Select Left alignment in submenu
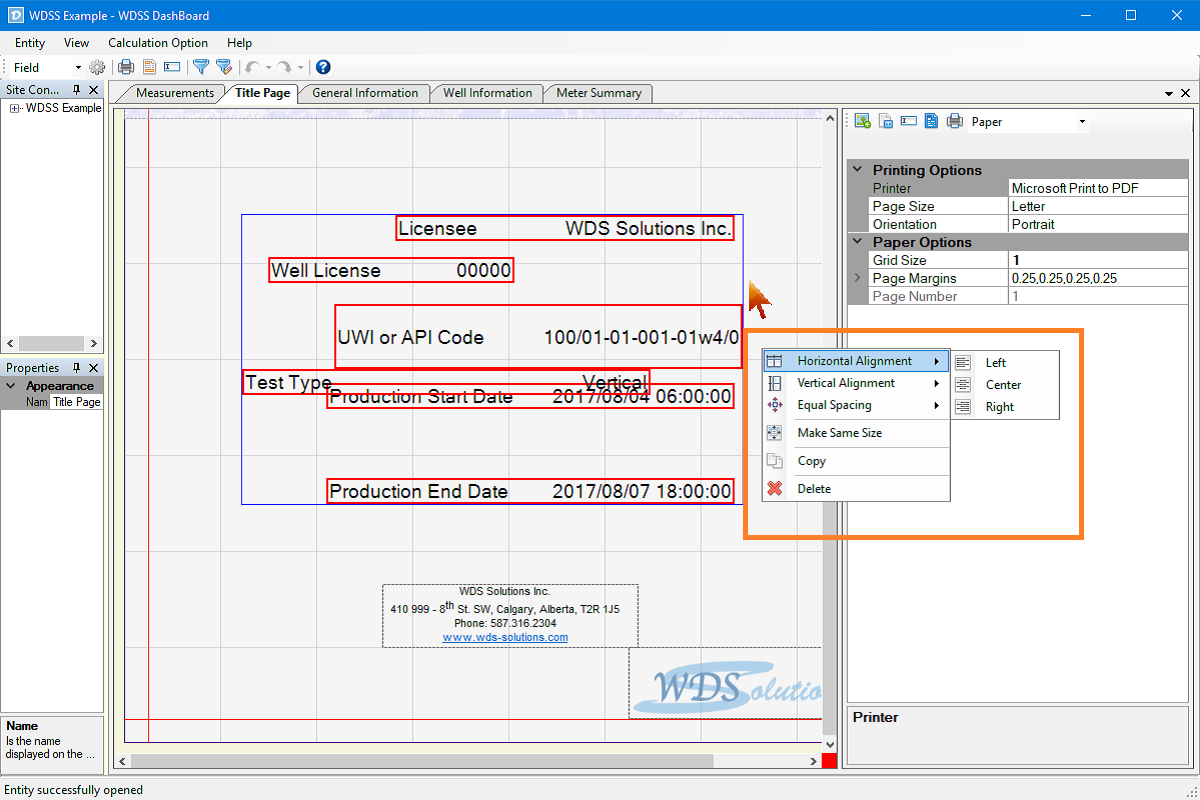Viewport: 1200px width, 800px height. [x=1004, y=363]
